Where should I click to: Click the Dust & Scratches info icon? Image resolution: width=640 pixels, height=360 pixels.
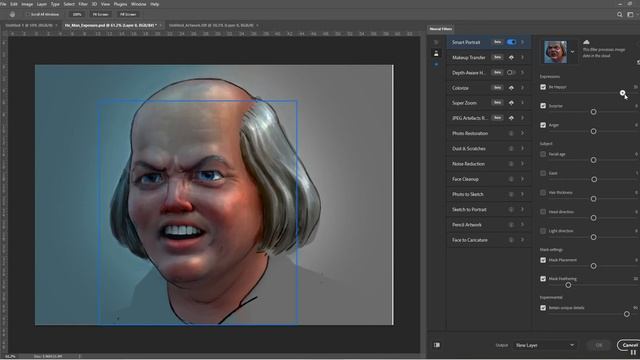tap(511, 149)
